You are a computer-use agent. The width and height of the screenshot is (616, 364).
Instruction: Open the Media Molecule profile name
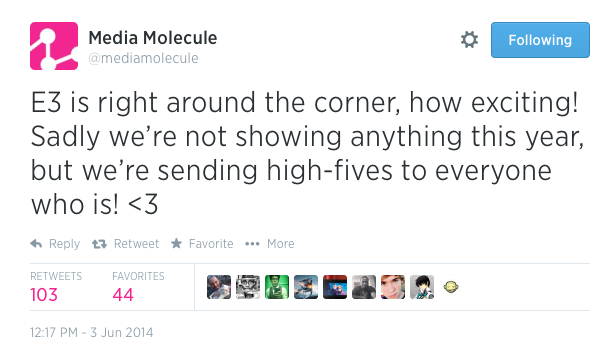[x=153, y=38]
